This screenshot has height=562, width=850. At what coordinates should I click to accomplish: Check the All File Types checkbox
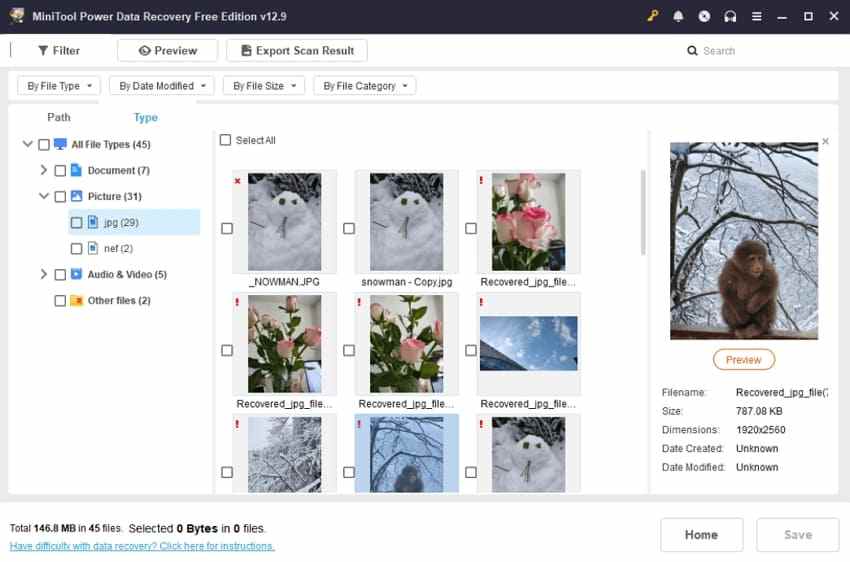pyautogui.click(x=44, y=145)
